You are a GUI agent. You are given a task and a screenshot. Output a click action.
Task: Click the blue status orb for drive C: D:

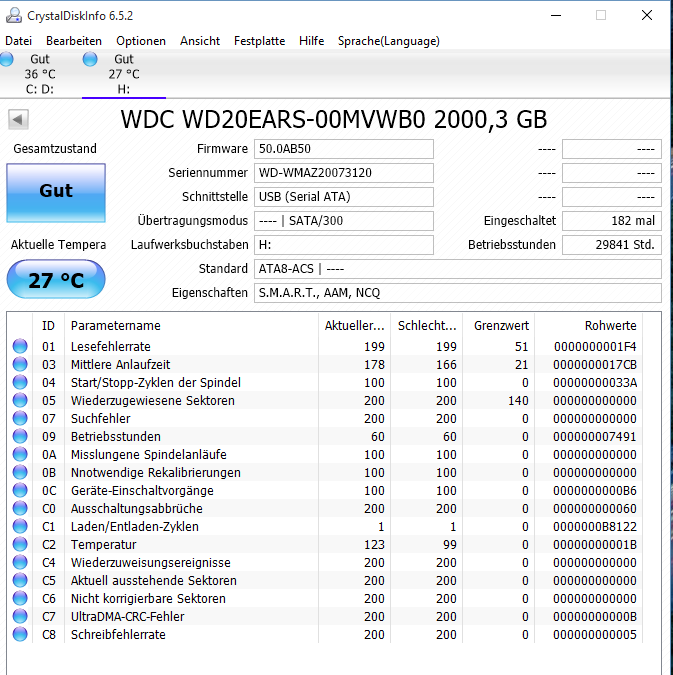(x=6, y=59)
